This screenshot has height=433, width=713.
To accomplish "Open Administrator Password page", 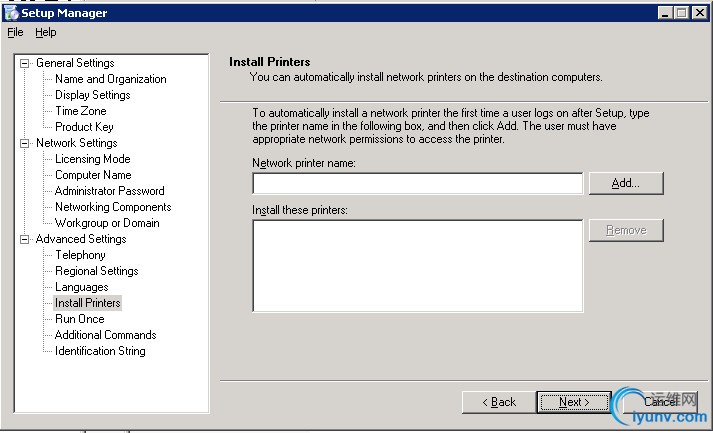I will 109,191.
